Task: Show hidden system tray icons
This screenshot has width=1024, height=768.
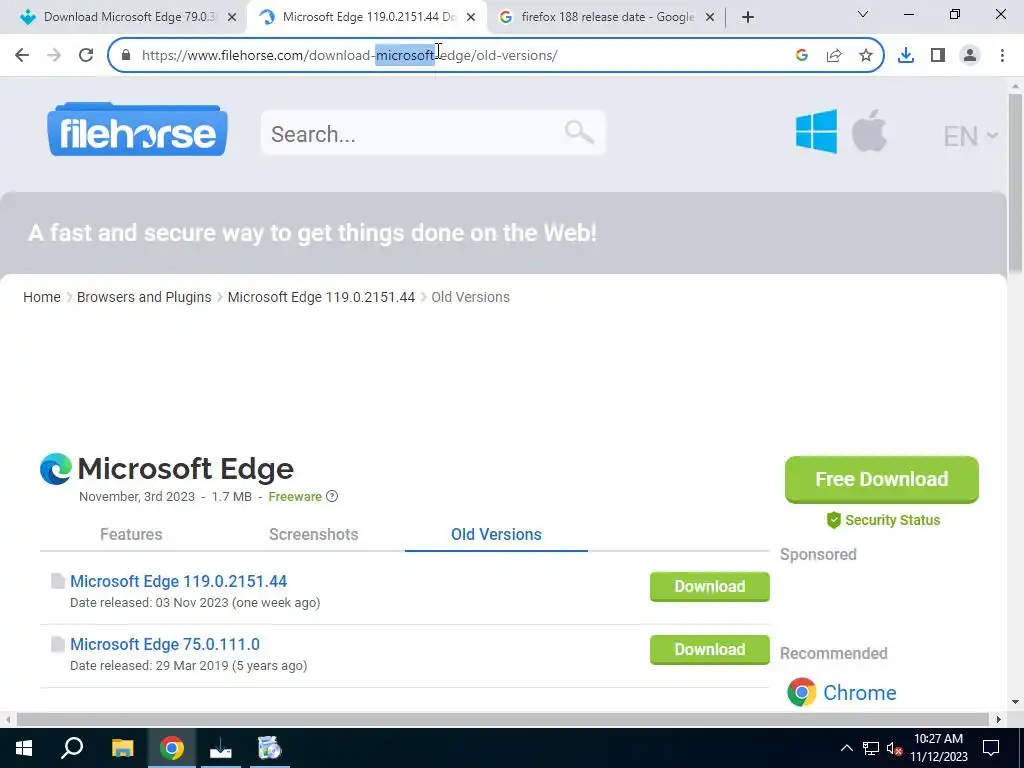Action: tap(846, 748)
